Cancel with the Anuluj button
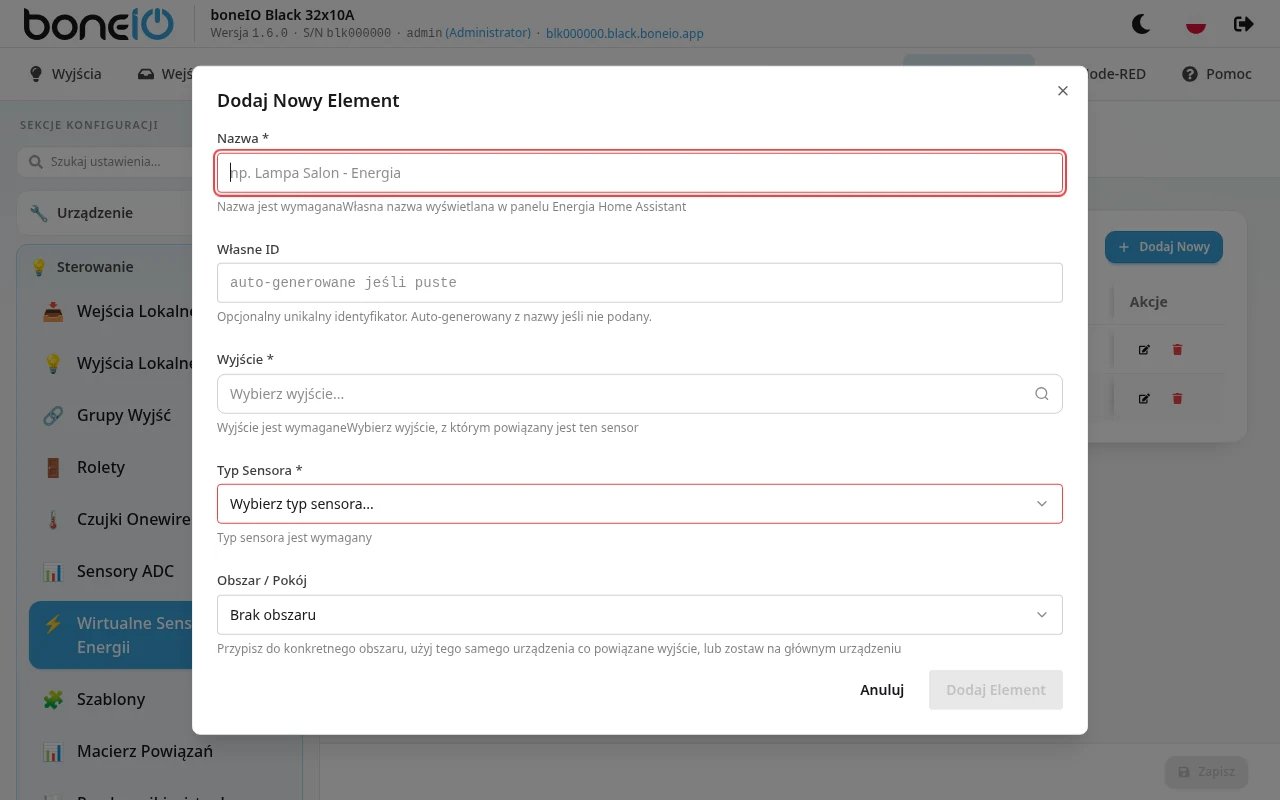Screen dimensions: 1280x800 point(882,690)
